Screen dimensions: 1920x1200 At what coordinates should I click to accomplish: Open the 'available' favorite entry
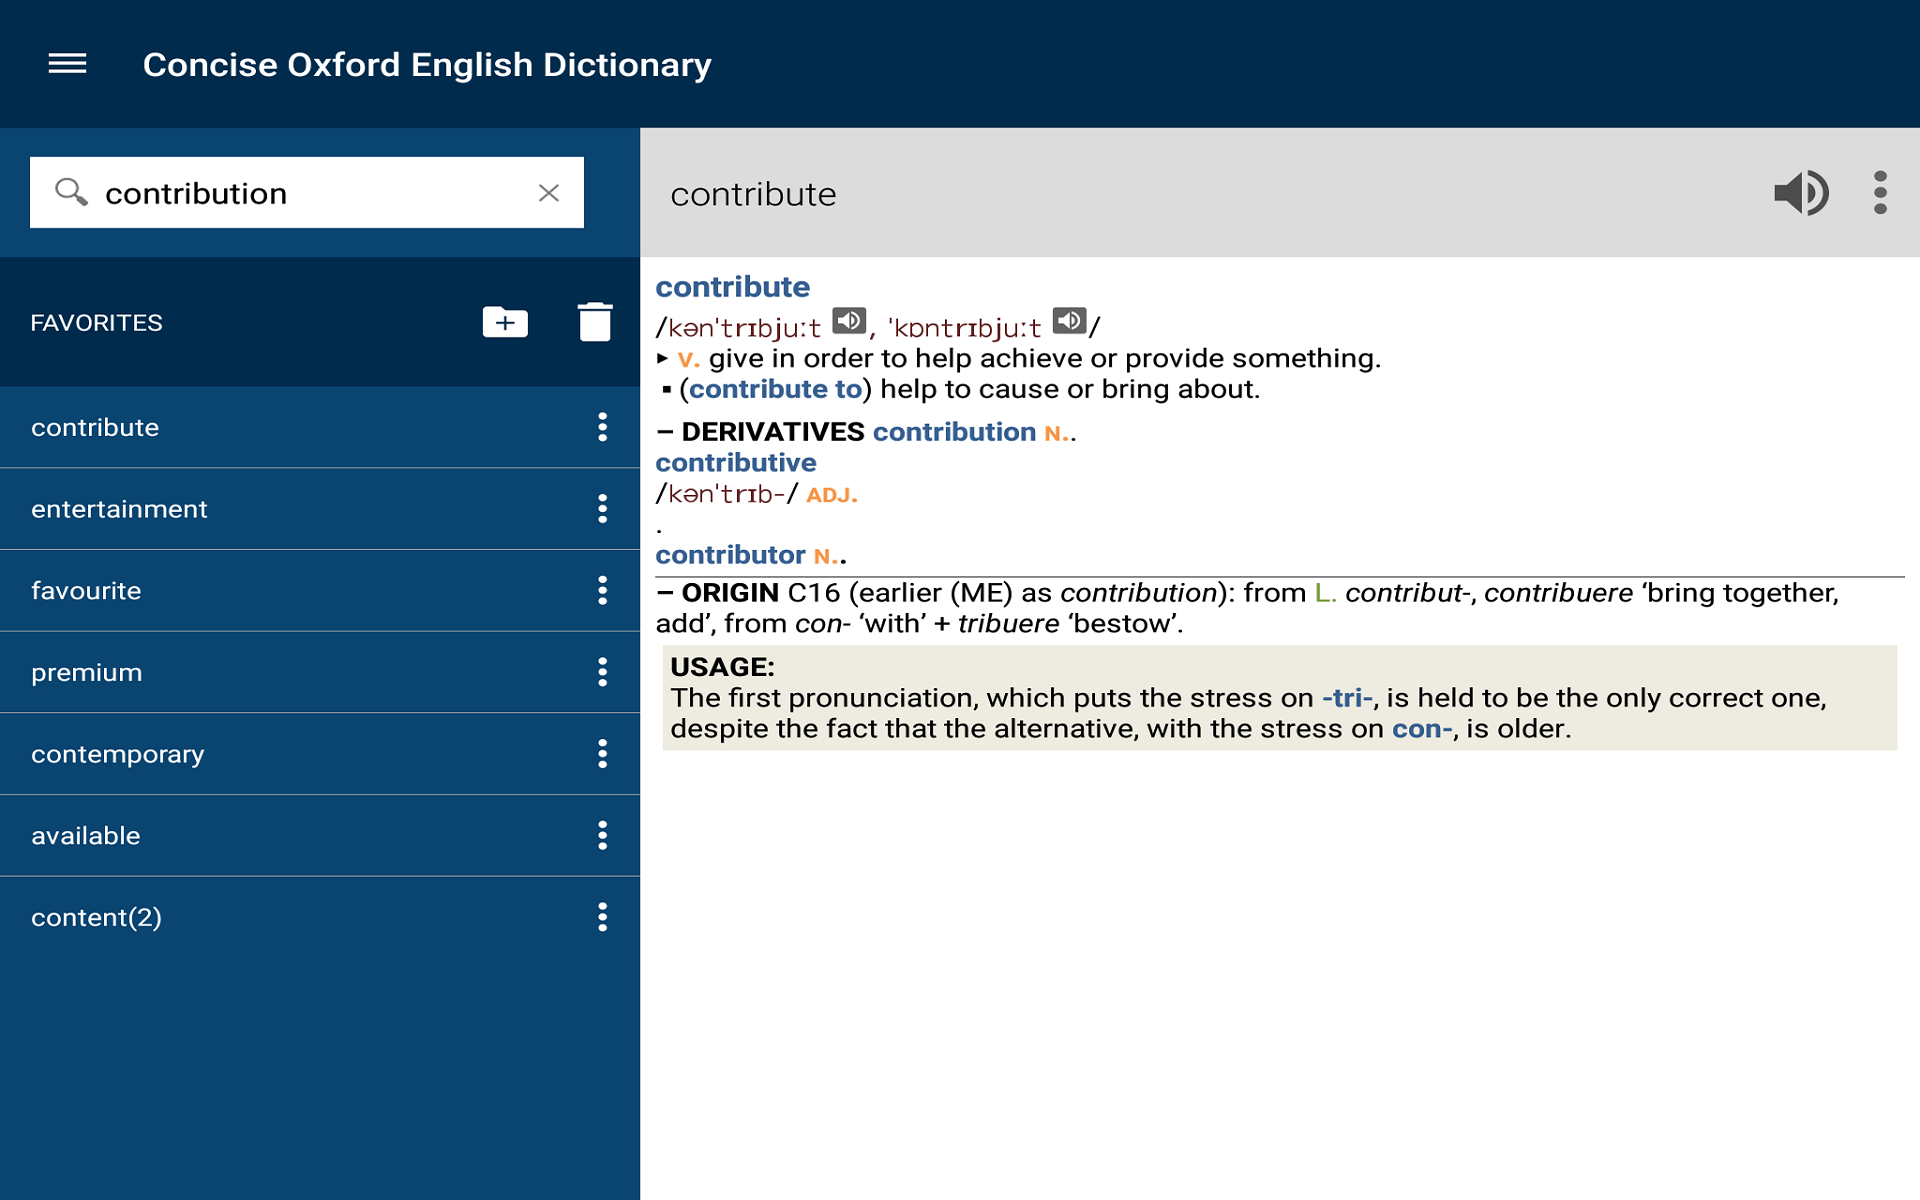coord(86,835)
